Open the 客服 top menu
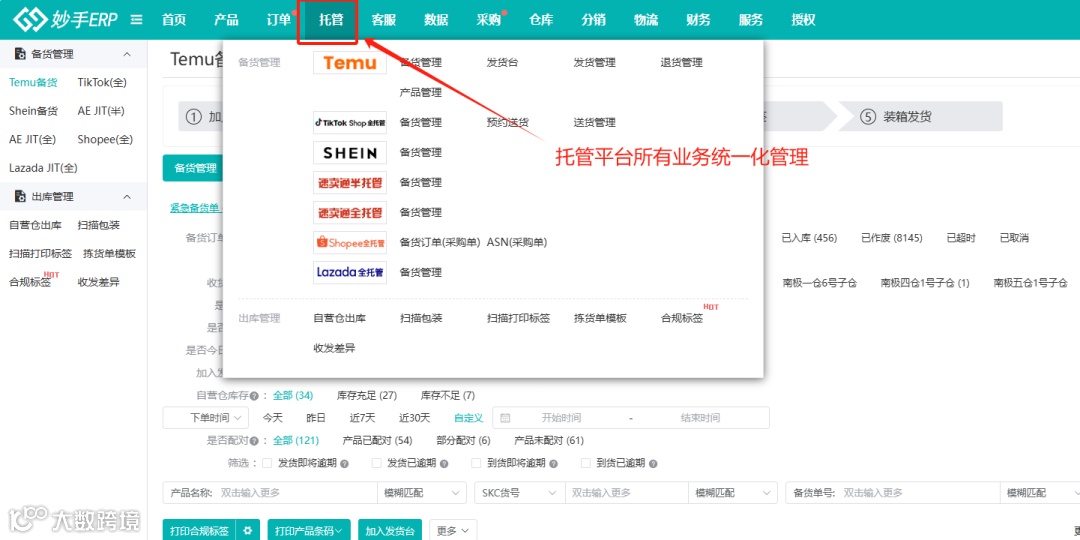 click(384, 20)
